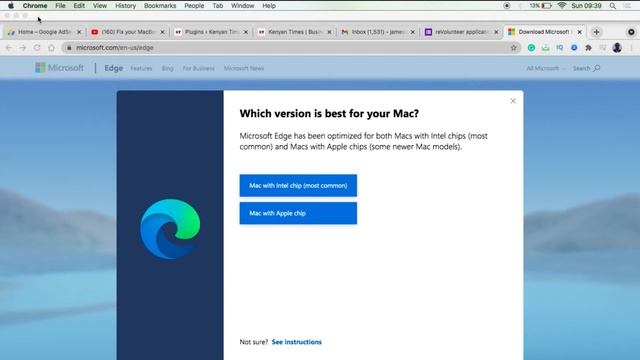Viewport: 640px width, 360px height.
Task: Bookmark this page with the star
Action: 513,48
